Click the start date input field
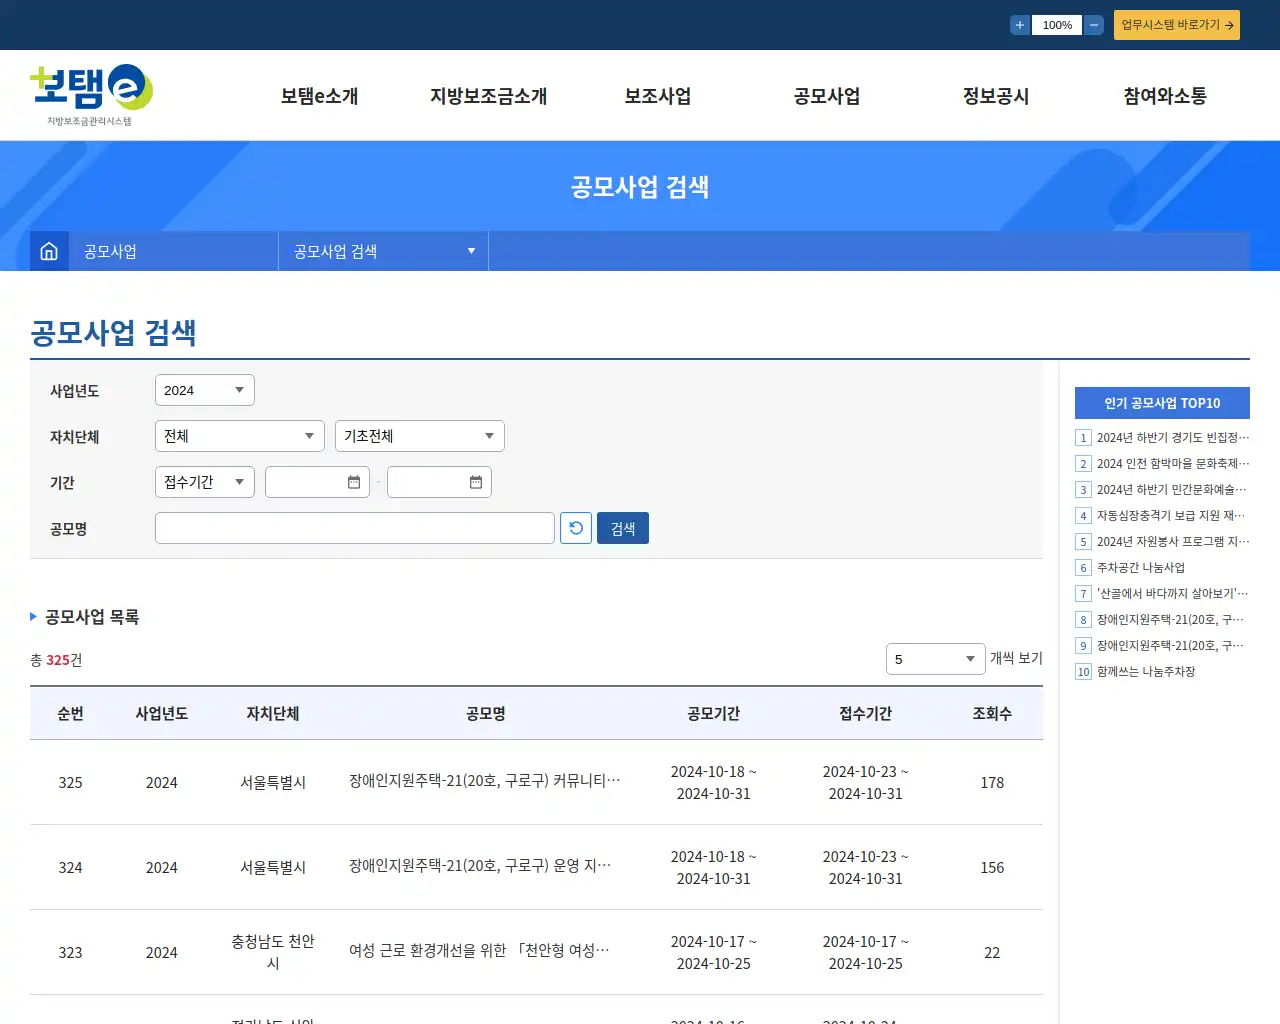 pos(317,482)
